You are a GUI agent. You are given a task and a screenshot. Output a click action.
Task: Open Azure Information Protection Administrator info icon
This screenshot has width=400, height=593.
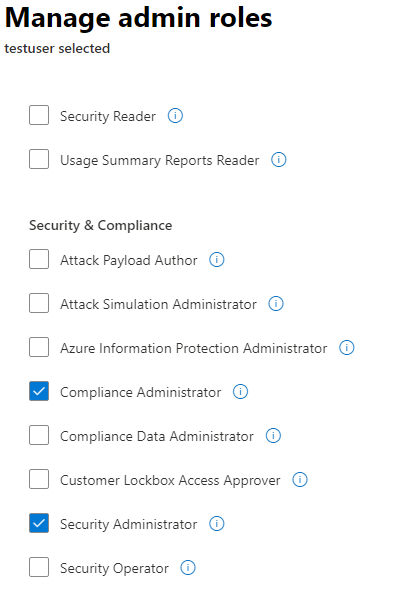(x=347, y=347)
